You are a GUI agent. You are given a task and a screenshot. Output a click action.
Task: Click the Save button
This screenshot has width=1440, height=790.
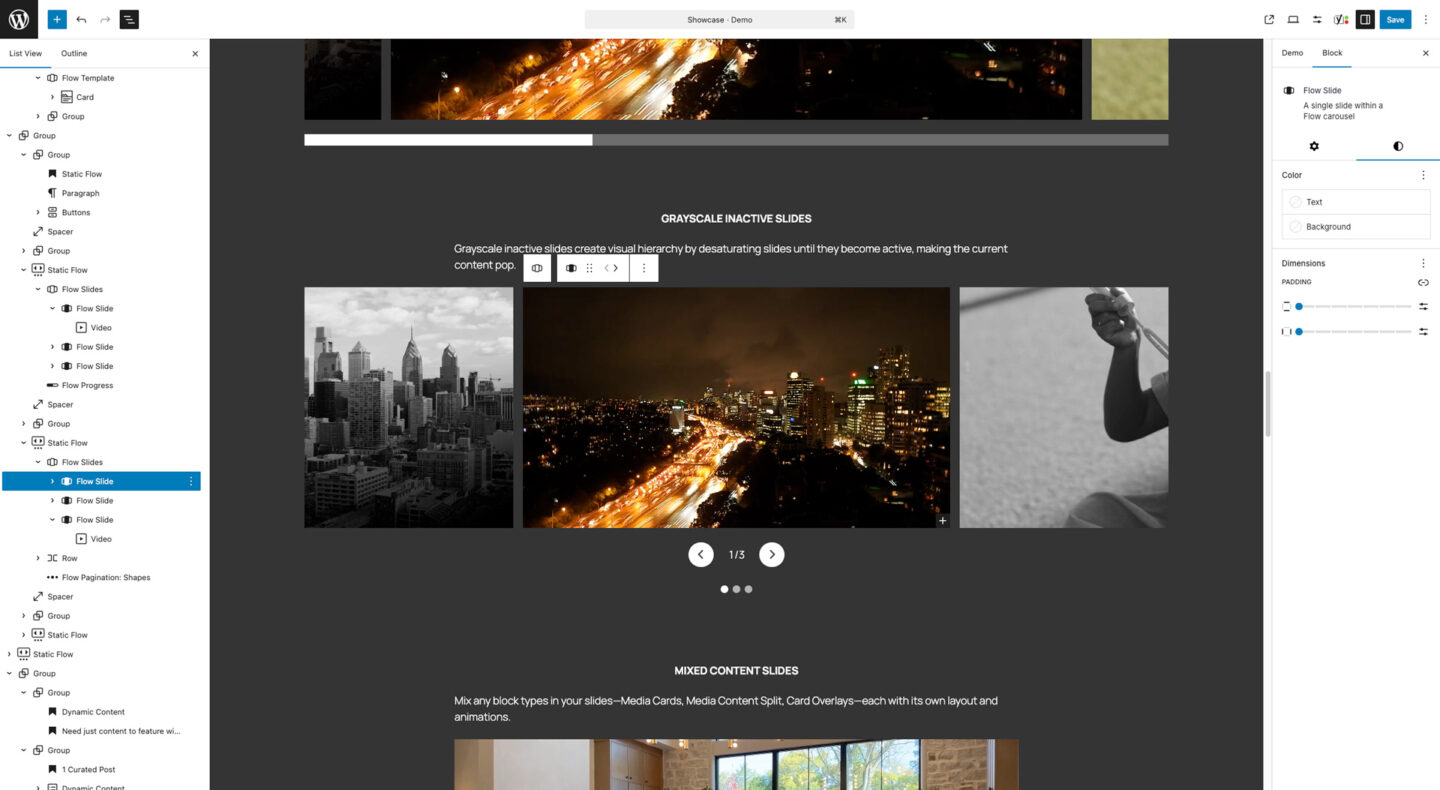point(1395,19)
